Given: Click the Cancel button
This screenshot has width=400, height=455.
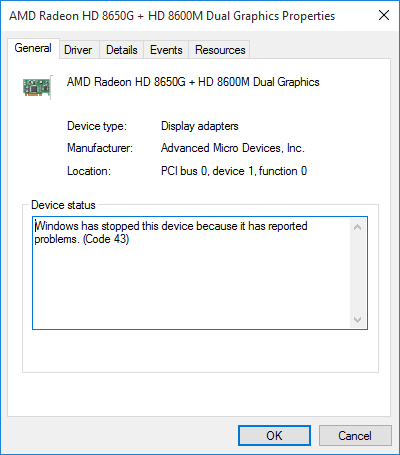Looking at the screenshot, I should [355, 435].
